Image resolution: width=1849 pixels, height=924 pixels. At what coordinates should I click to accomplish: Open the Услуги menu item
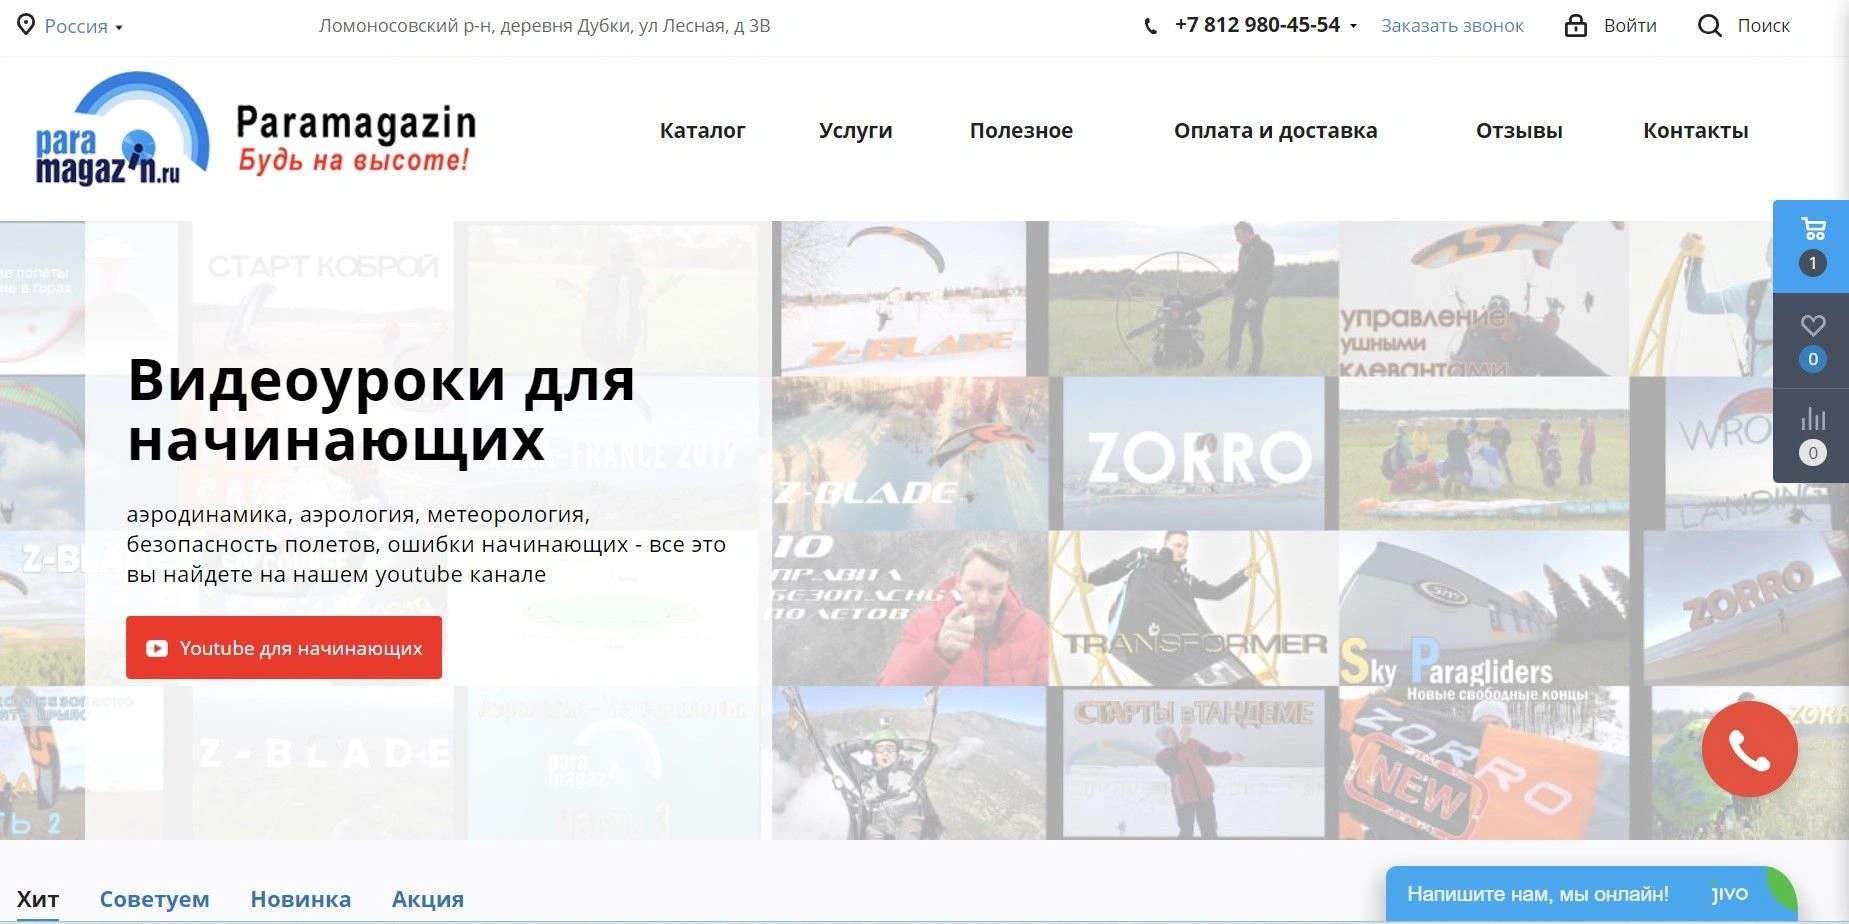[x=855, y=131]
